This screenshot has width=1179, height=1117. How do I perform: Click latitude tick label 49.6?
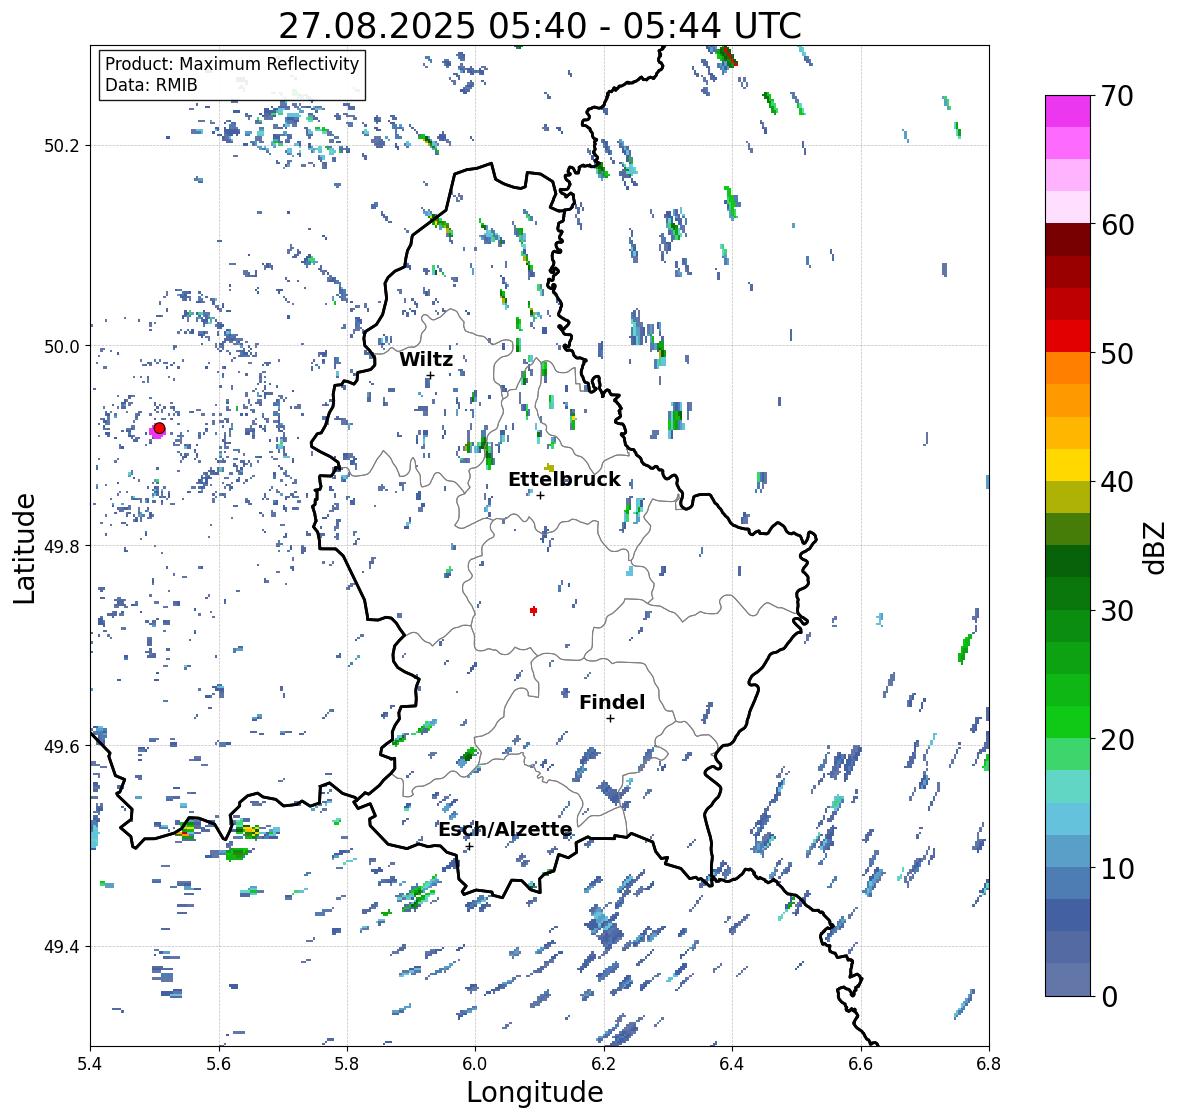pos(62,746)
